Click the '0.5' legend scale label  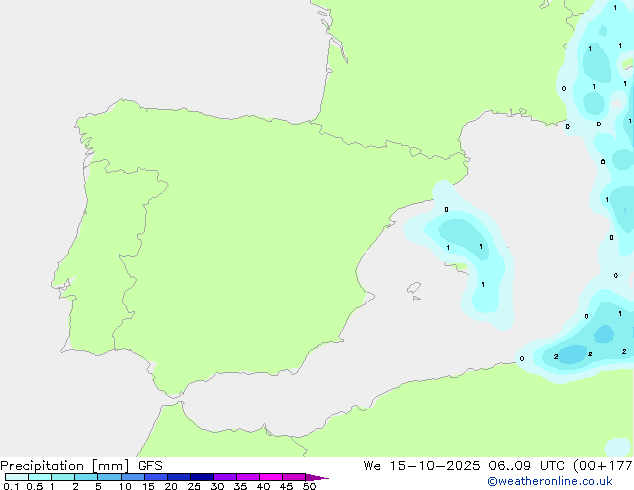coord(35,486)
